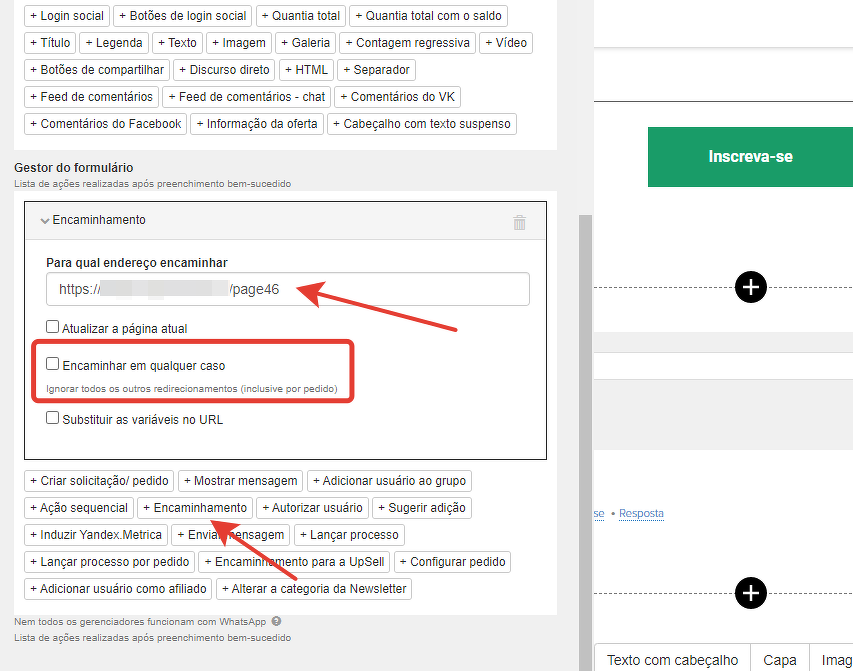The height and width of the screenshot is (671, 853).
Task: Click the upper black plus add-block icon
Action: coord(751,287)
